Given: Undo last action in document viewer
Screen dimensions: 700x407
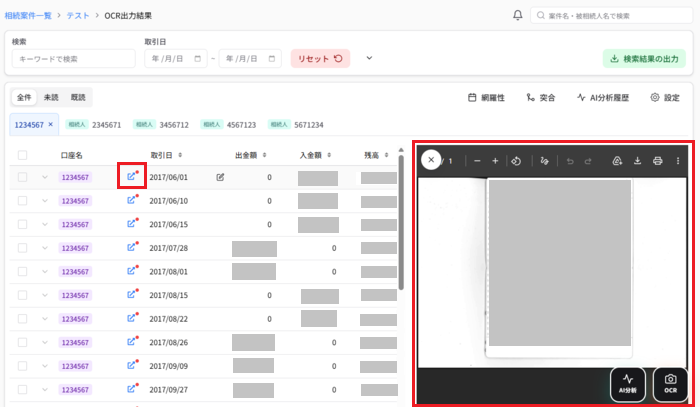Looking at the screenshot, I should (570, 161).
